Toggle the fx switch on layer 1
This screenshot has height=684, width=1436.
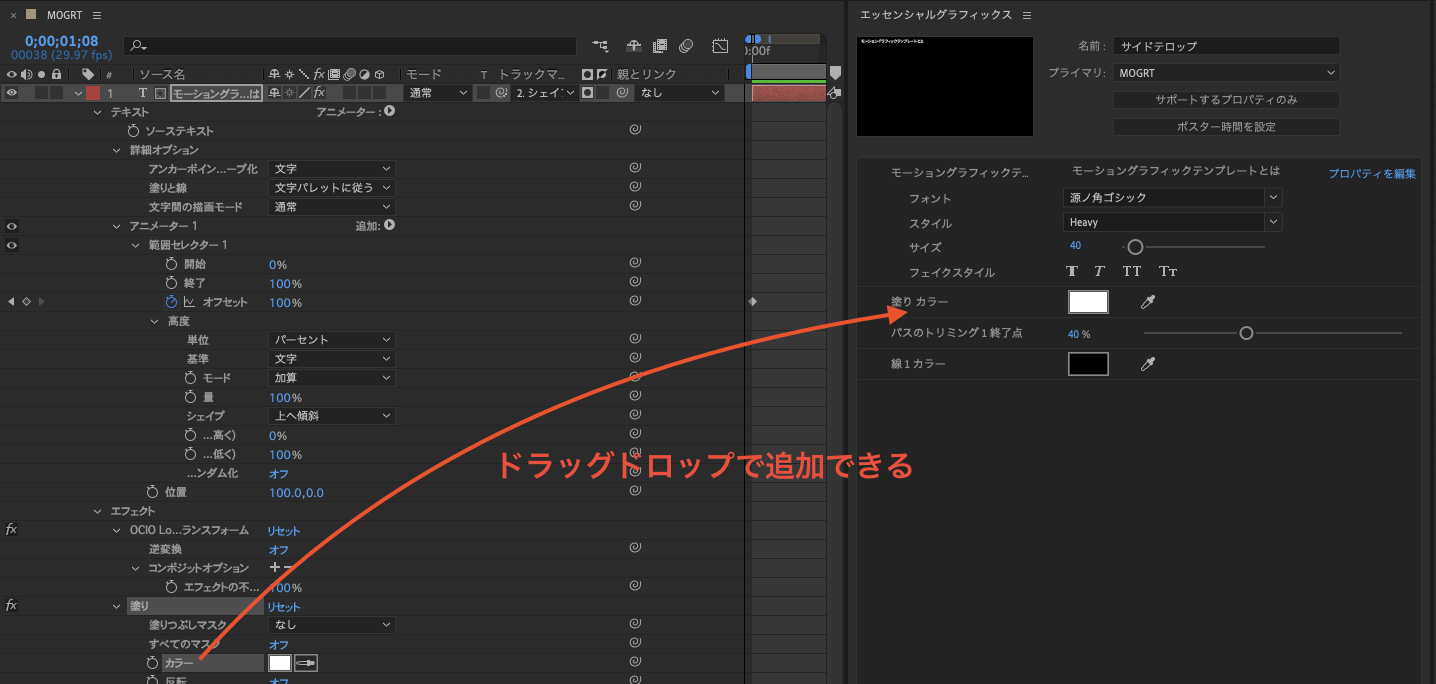(319, 92)
